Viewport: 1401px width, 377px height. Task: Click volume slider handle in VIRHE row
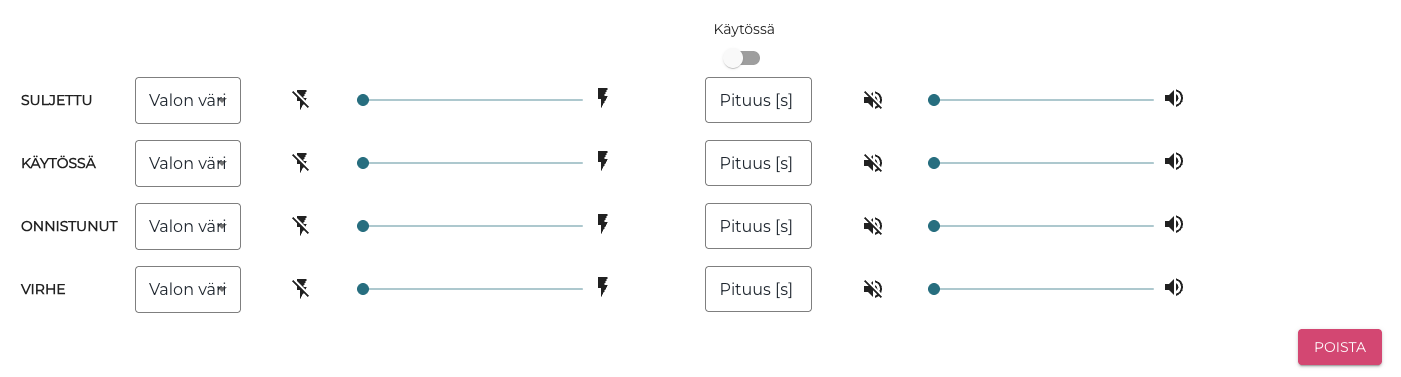pos(934,289)
